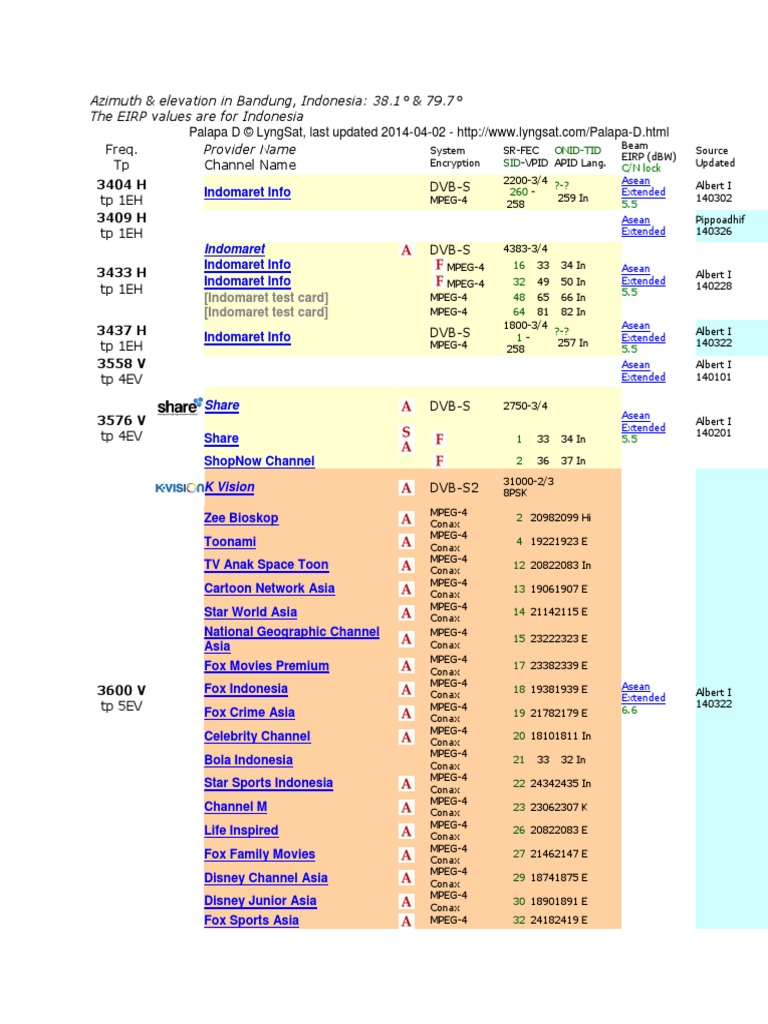Click the A icon for Cartoon Network Asia
Viewport: 768px width, 1024px height.
click(x=406, y=590)
